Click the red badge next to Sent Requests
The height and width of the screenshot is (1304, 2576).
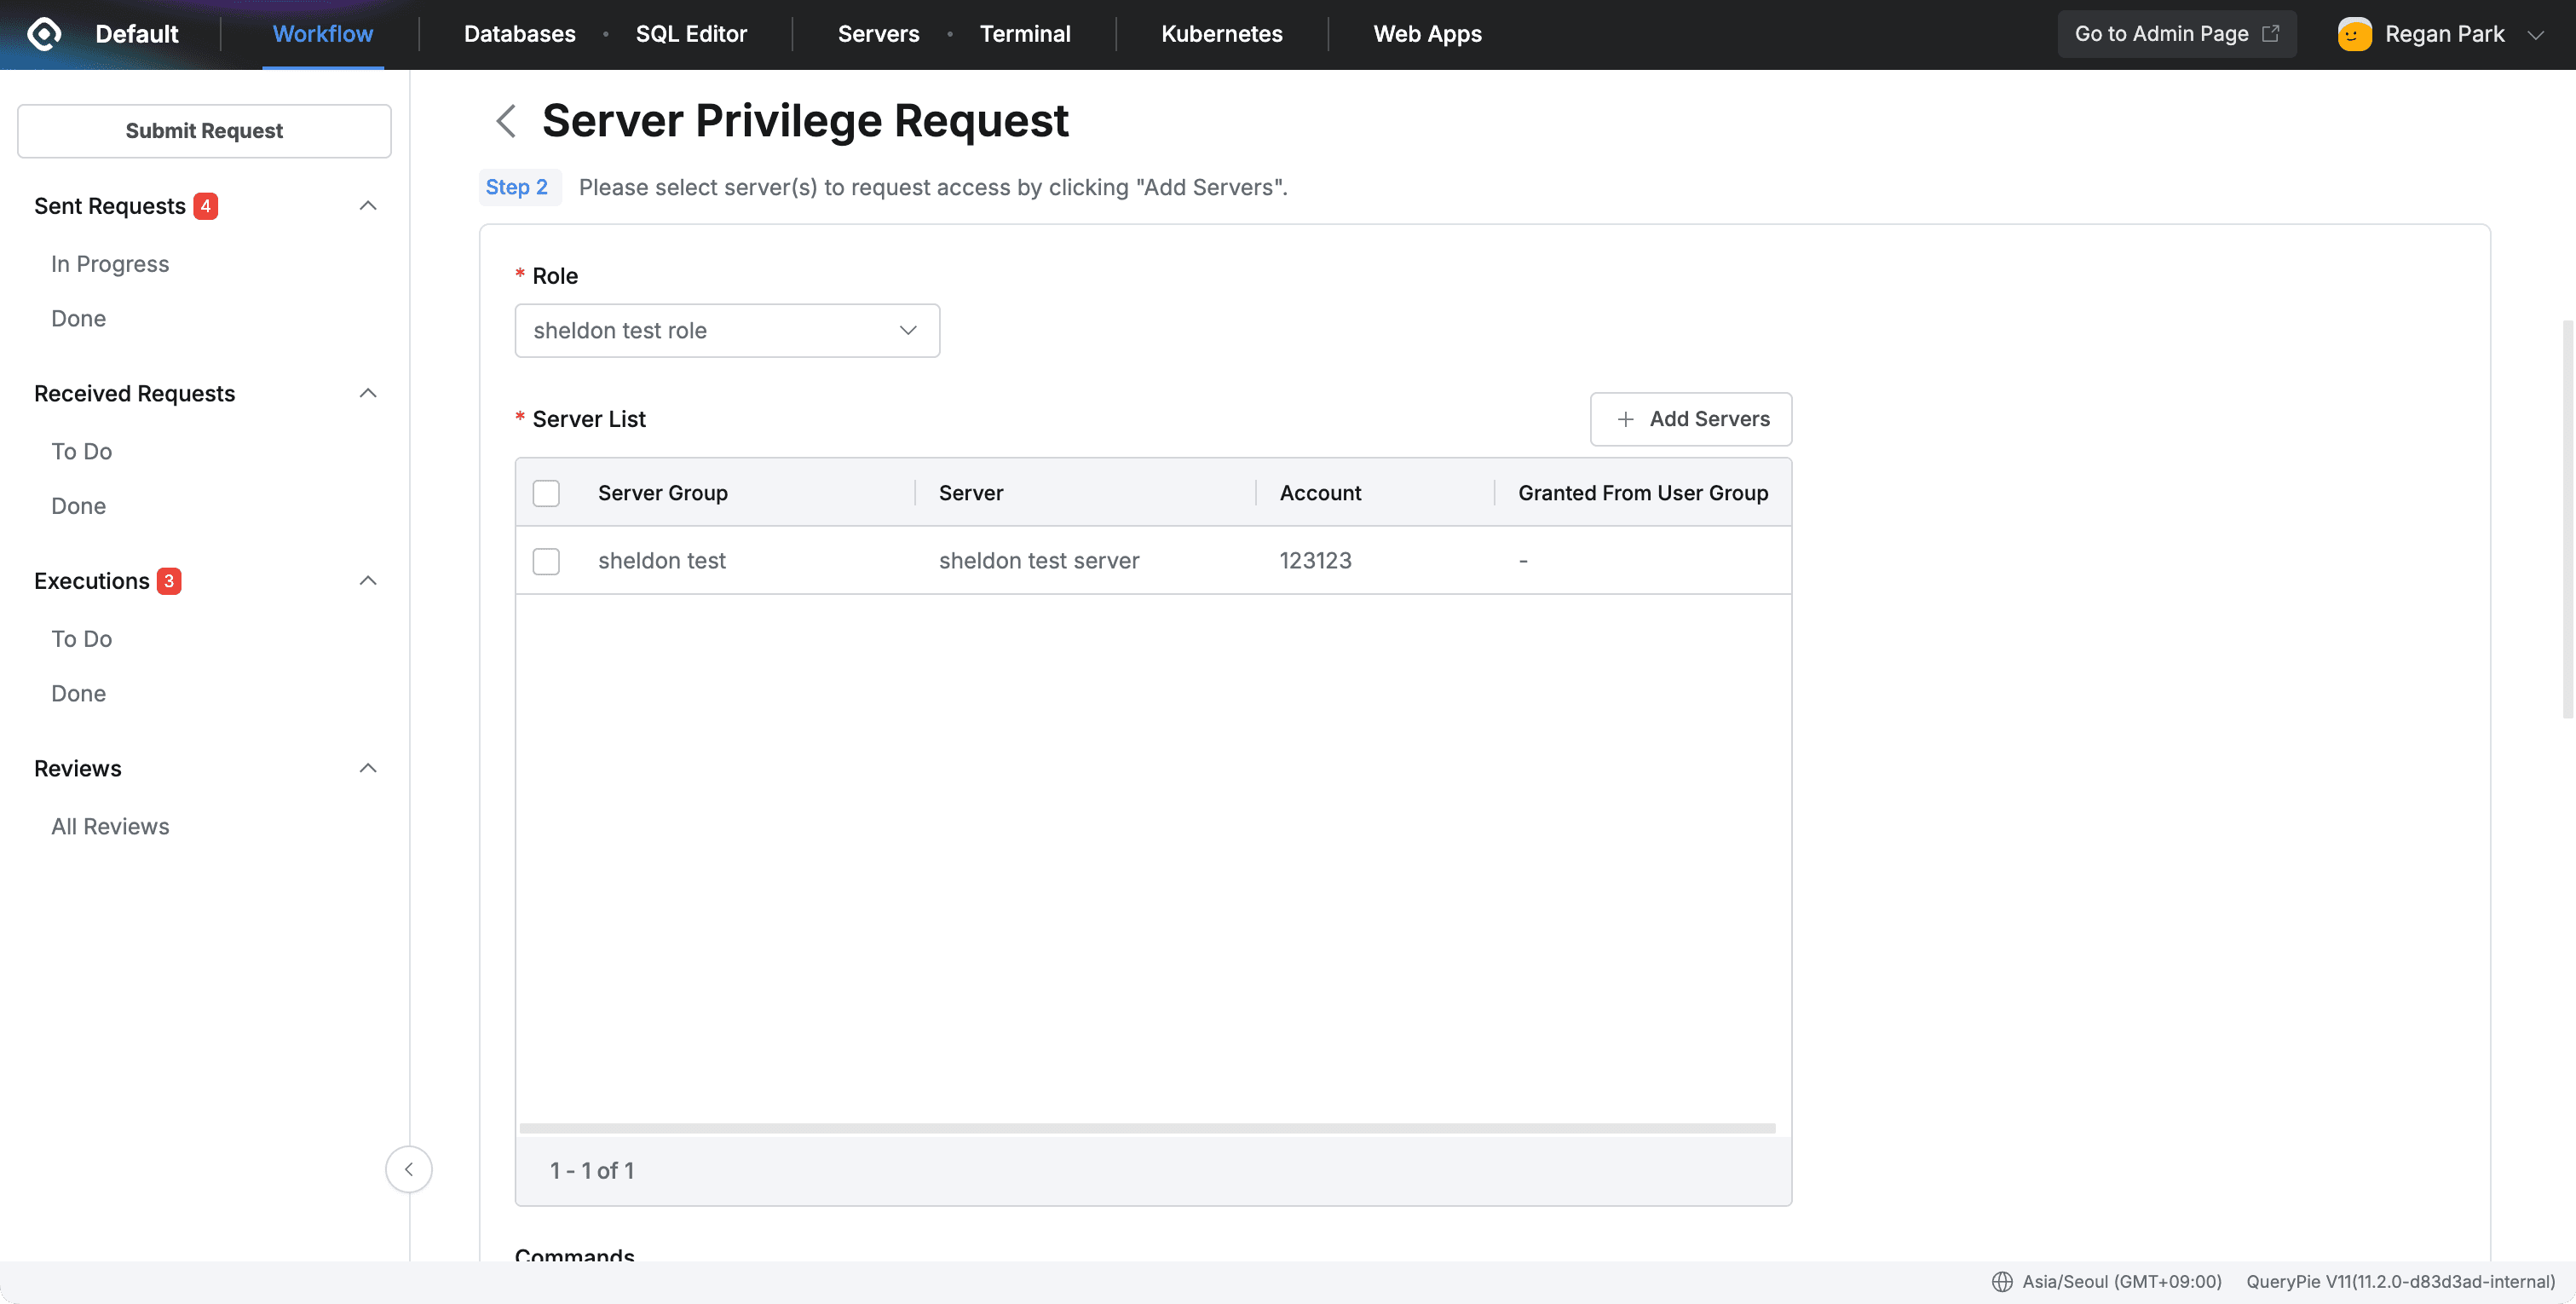click(205, 205)
